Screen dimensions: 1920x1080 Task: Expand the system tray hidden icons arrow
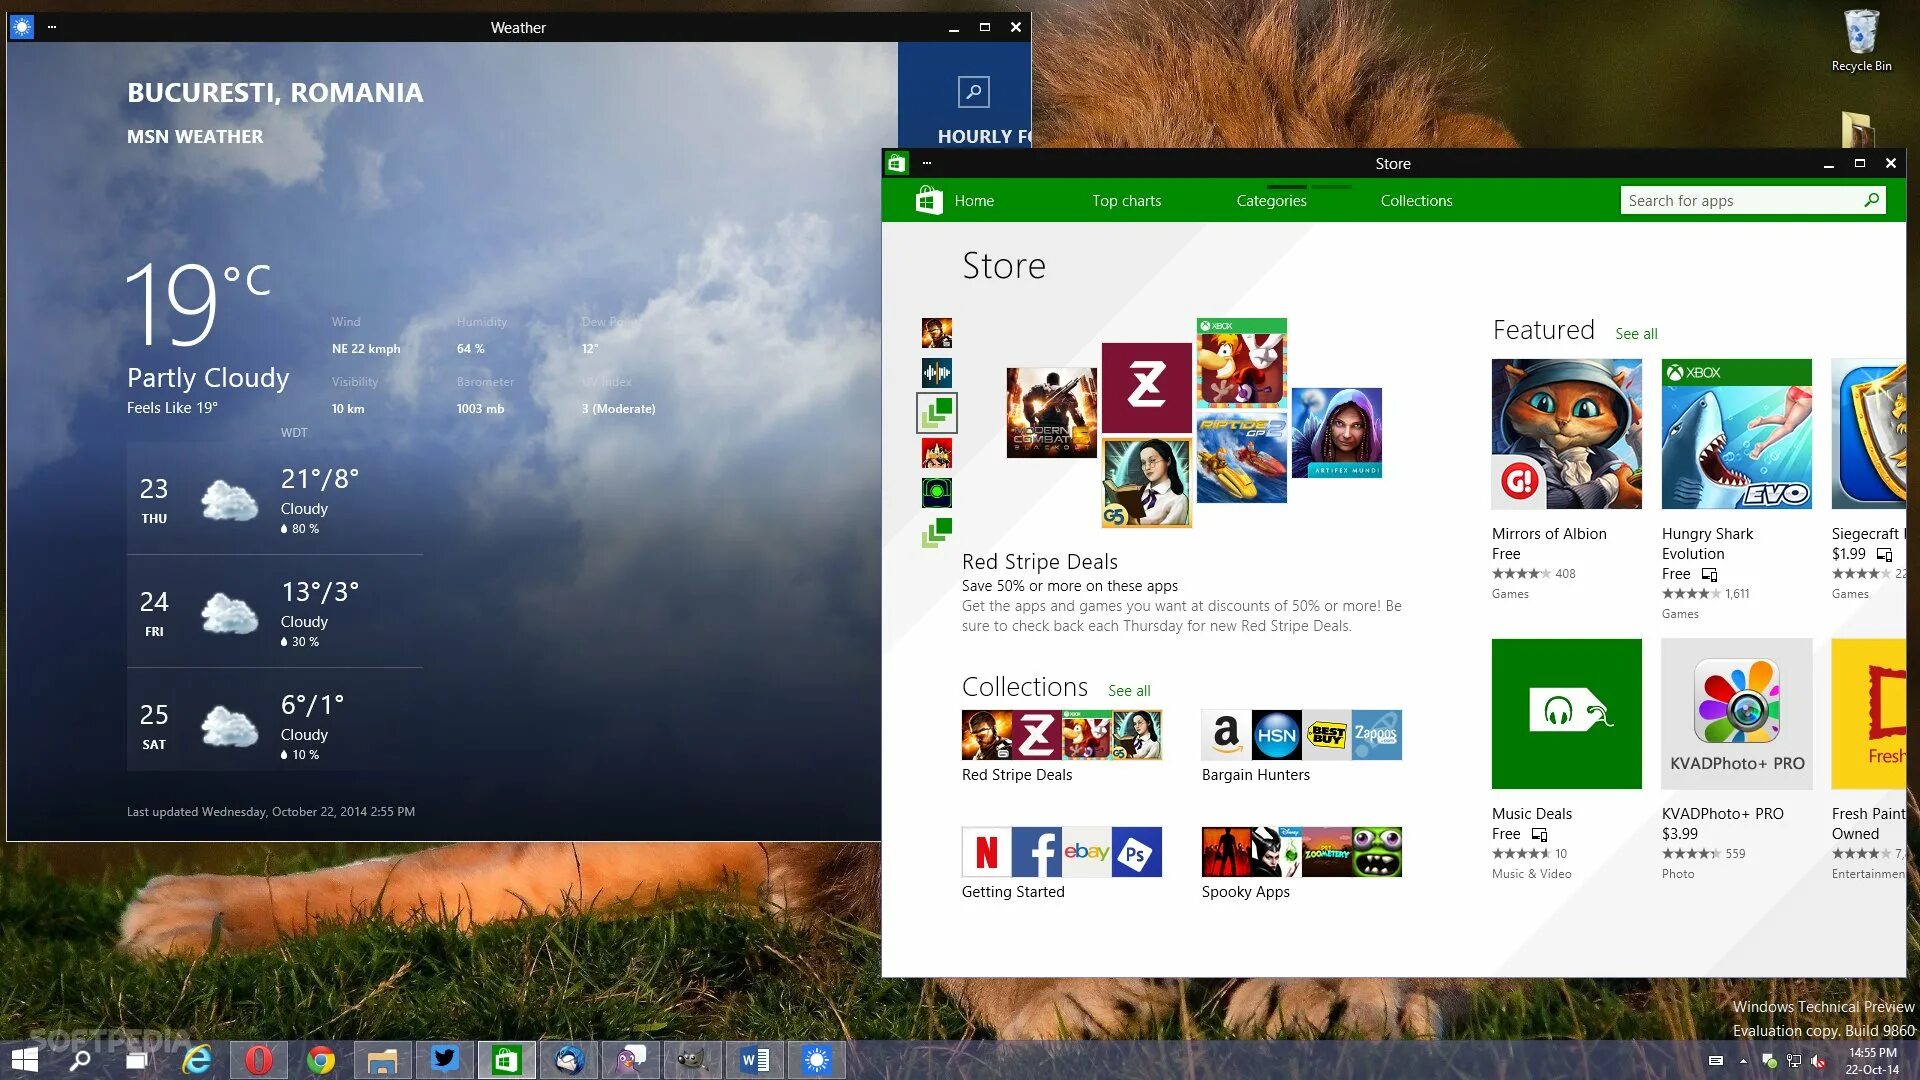pyautogui.click(x=1743, y=1061)
